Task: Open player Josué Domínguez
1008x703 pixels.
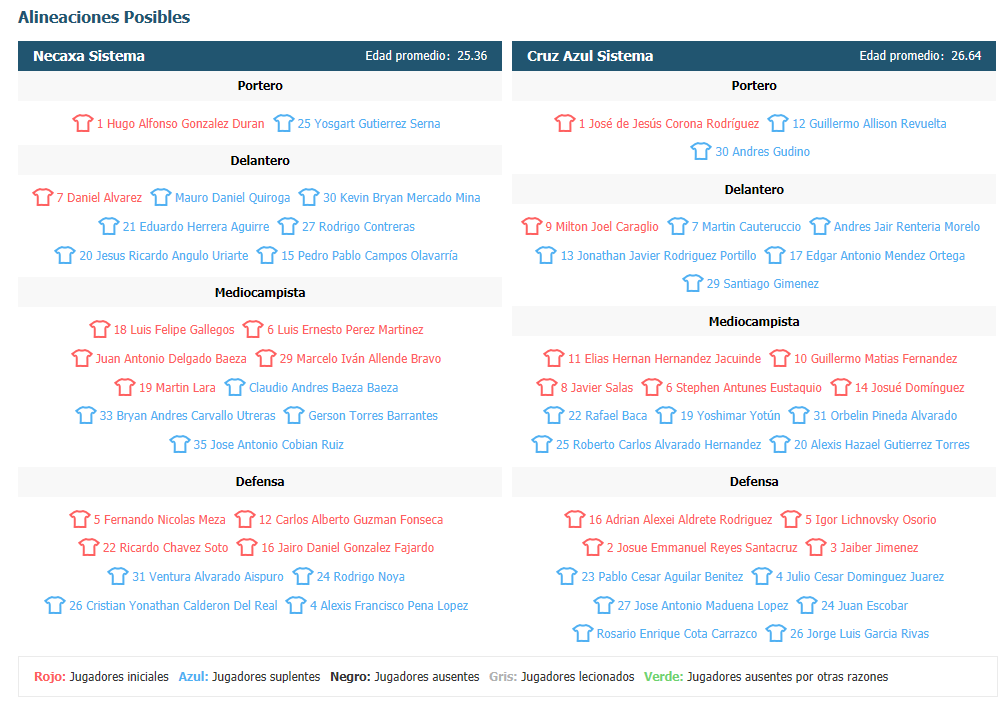Action: 909,387
